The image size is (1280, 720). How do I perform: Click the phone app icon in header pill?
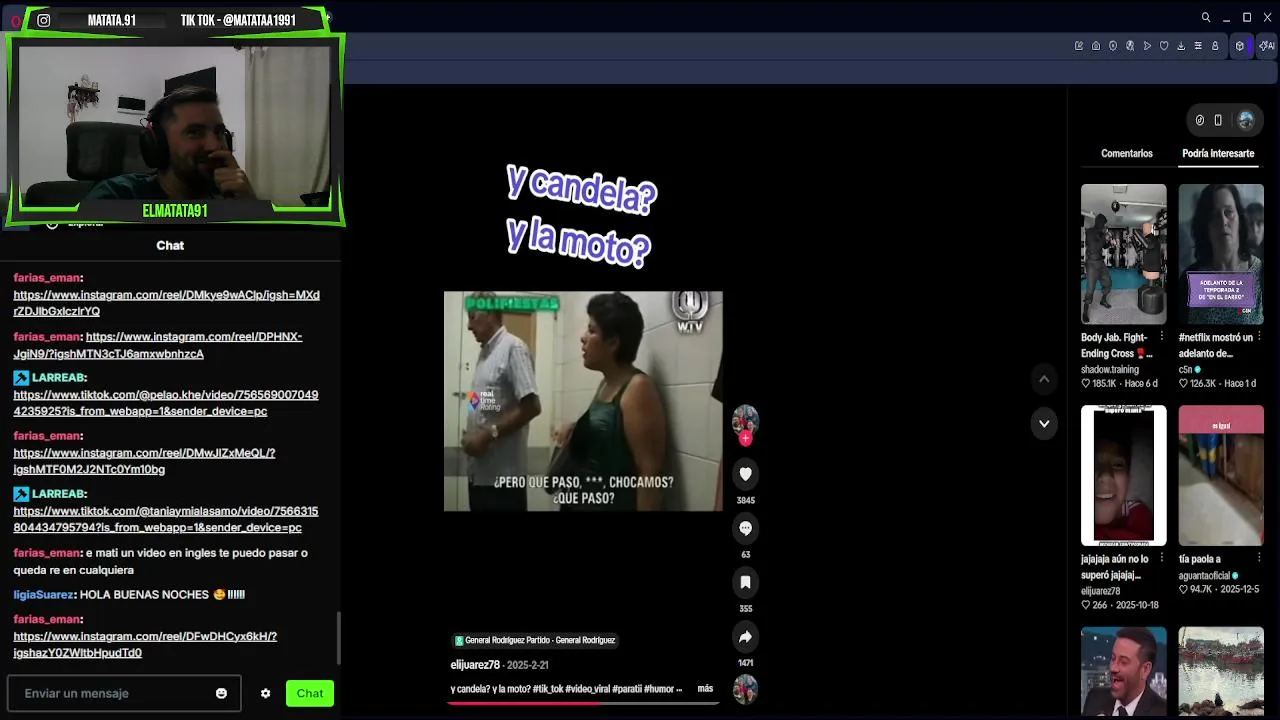click(1218, 120)
